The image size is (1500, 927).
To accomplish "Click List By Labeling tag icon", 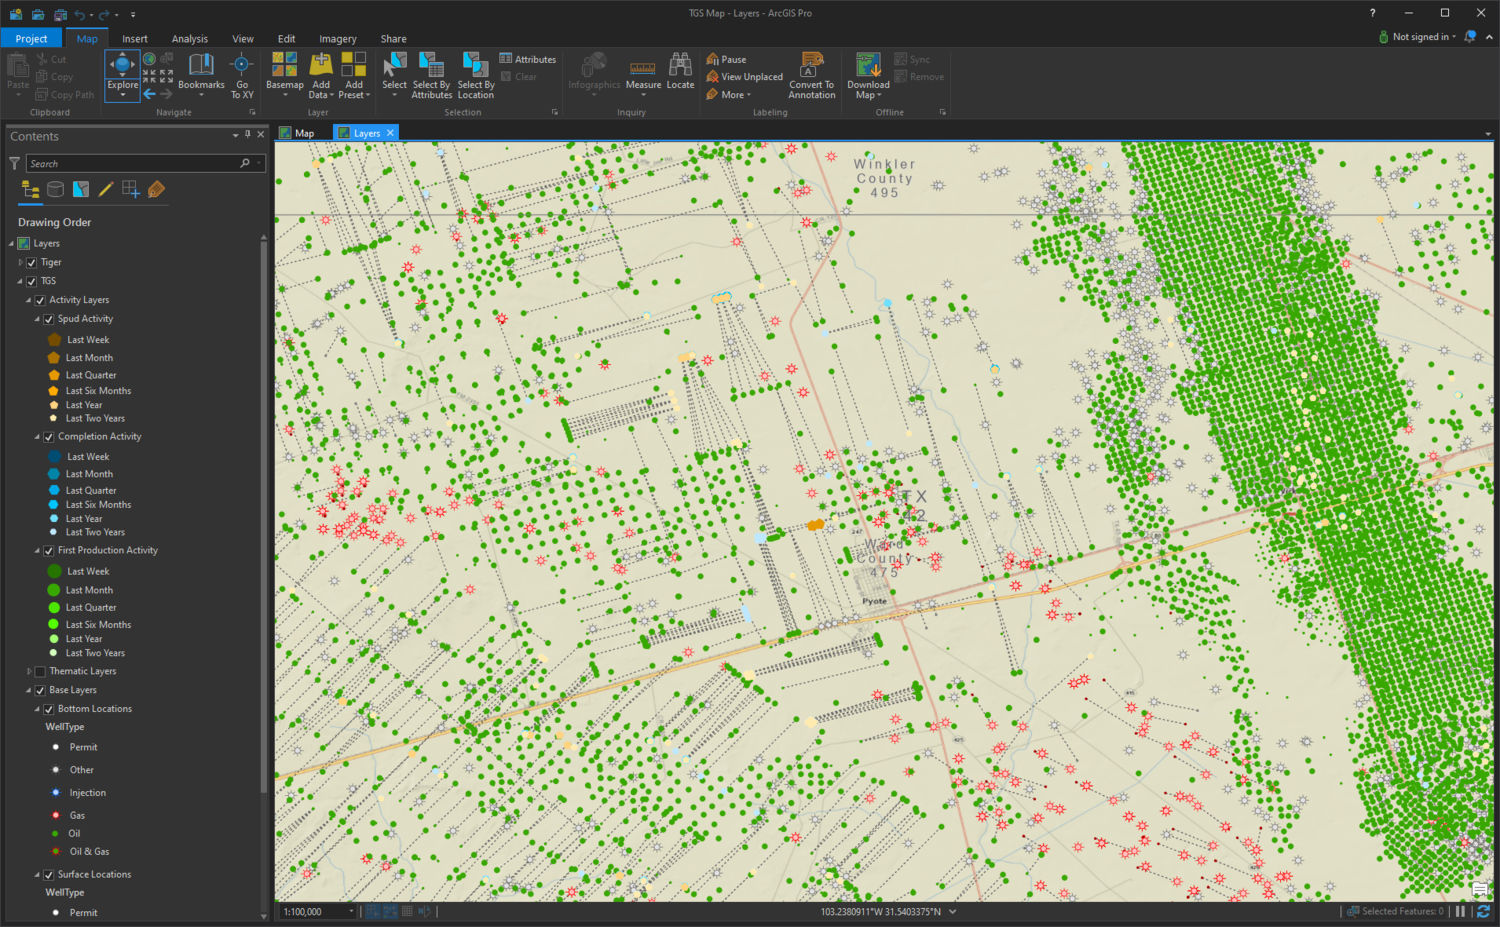I will click(156, 189).
